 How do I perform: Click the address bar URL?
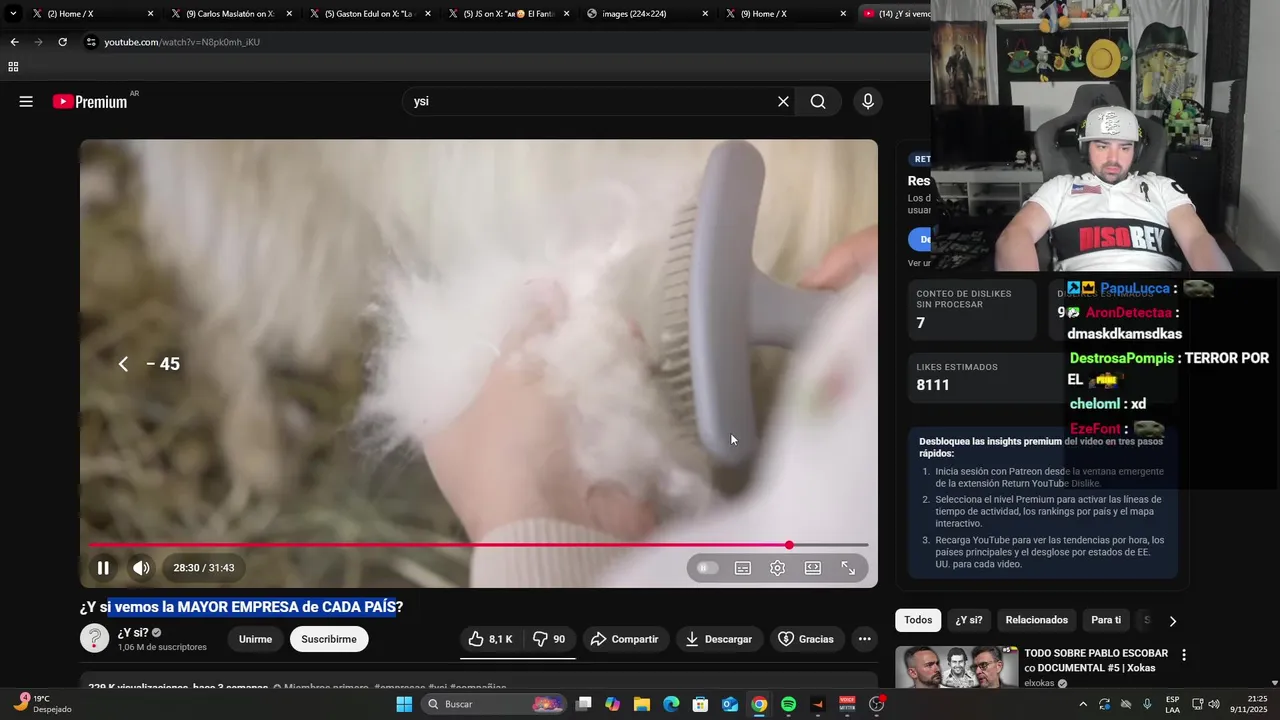tap(182, 42)
